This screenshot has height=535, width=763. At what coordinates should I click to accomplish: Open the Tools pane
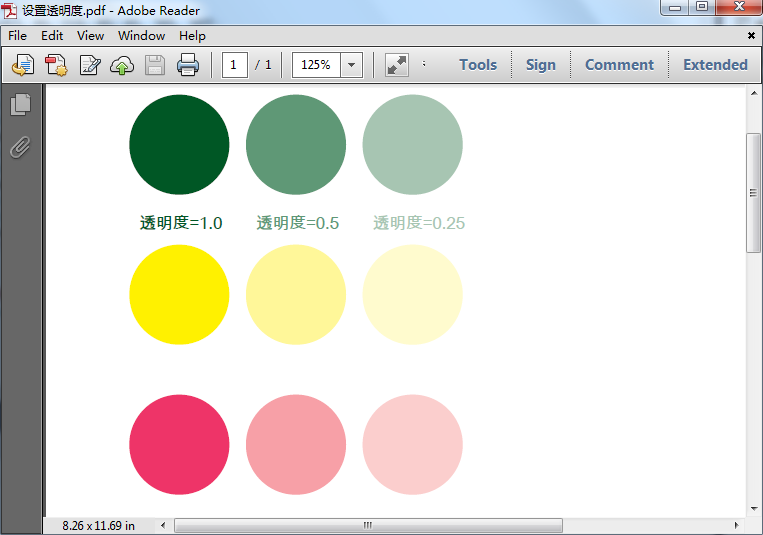[x=478, y=65]
